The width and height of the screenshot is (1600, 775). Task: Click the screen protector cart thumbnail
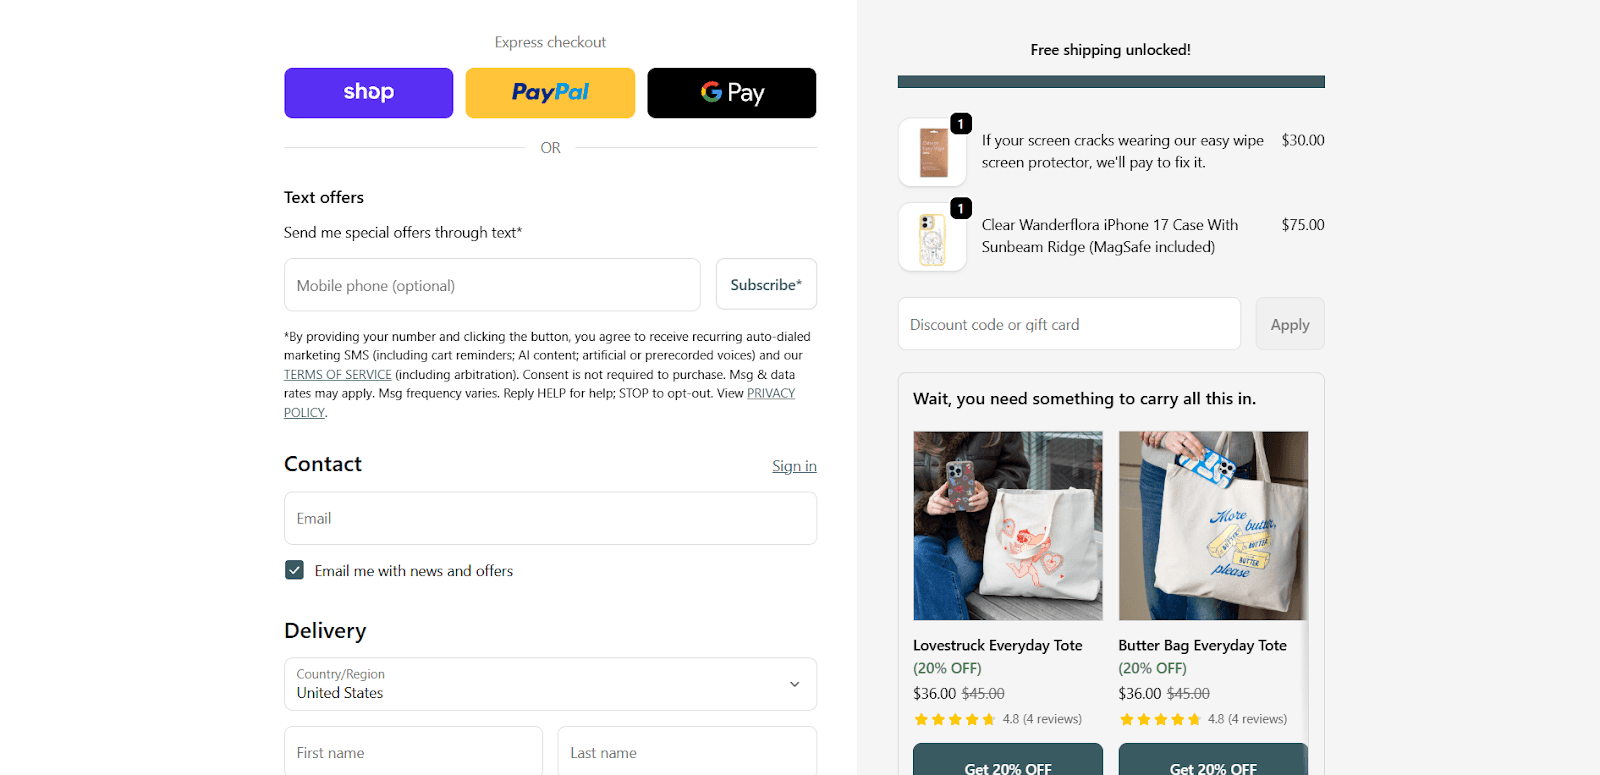pos(931,152)
